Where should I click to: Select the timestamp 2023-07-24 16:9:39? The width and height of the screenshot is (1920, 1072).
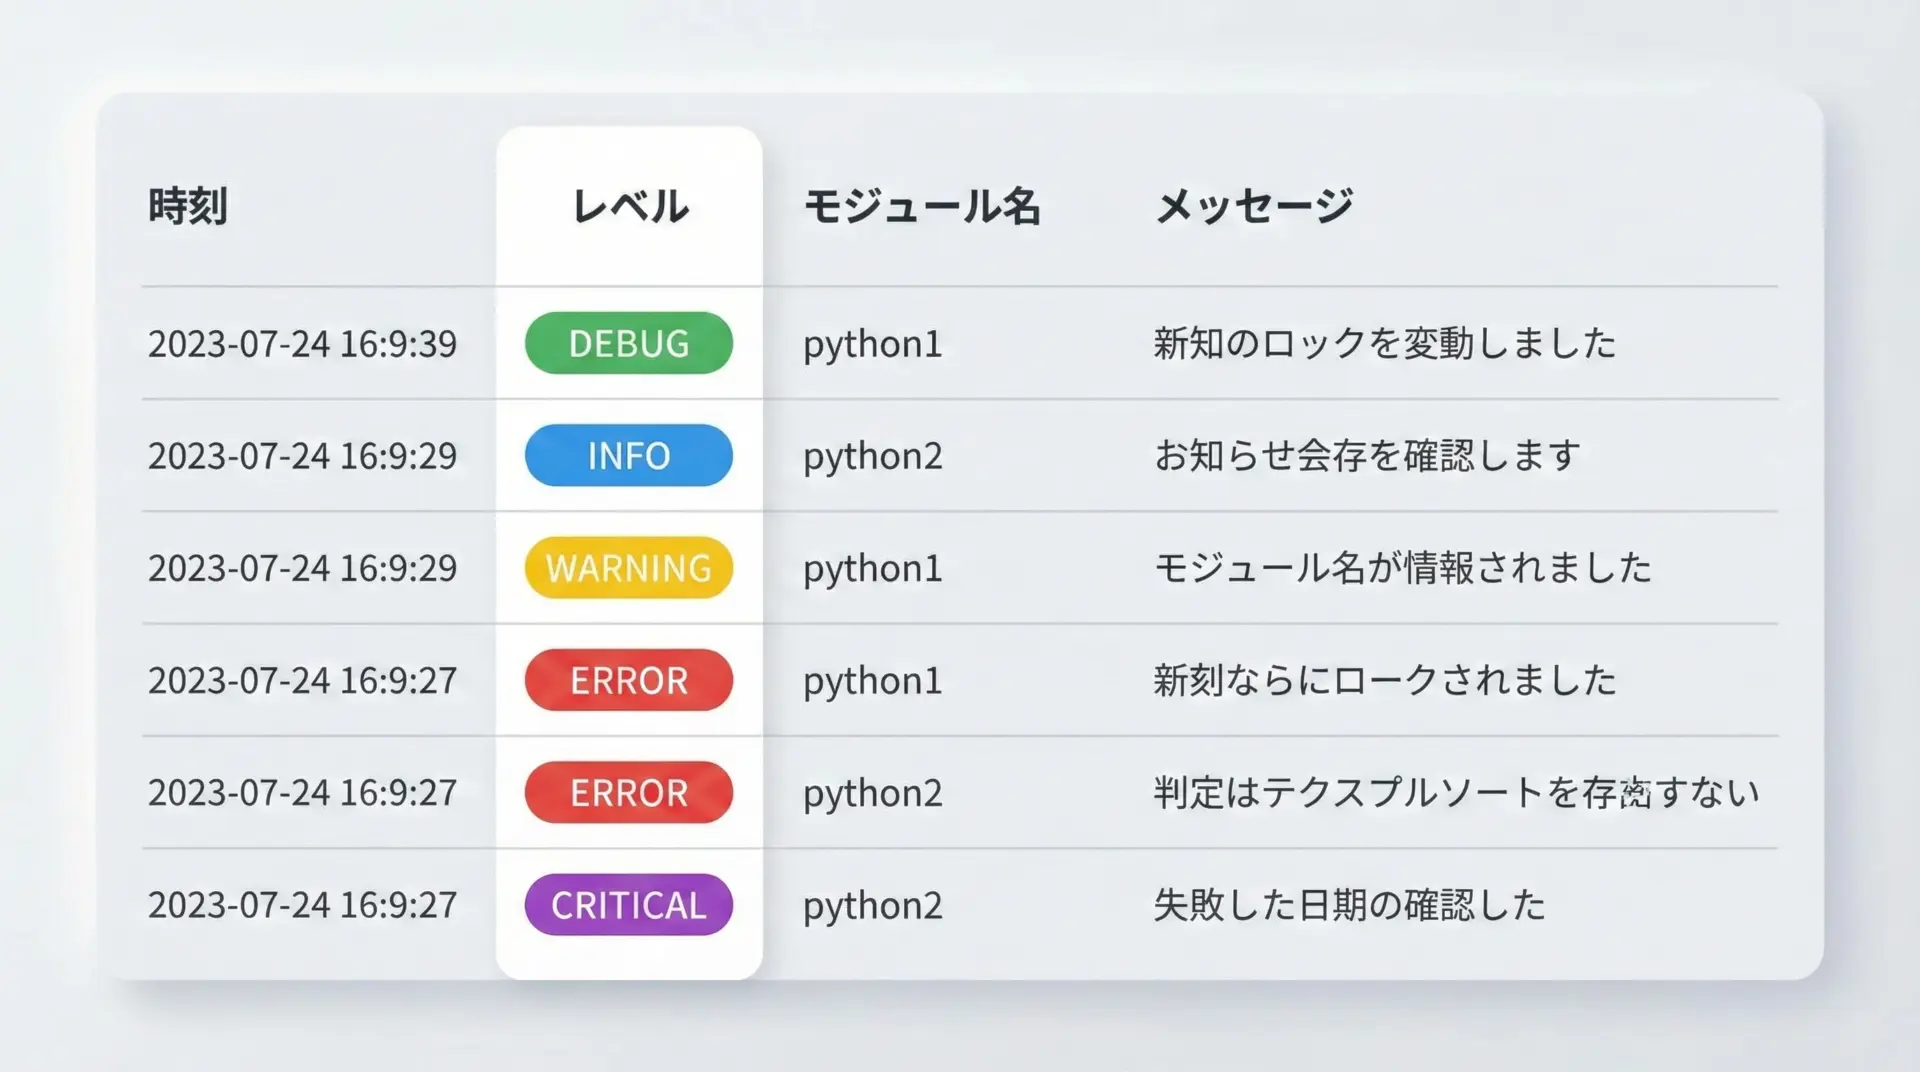point(302,343)
